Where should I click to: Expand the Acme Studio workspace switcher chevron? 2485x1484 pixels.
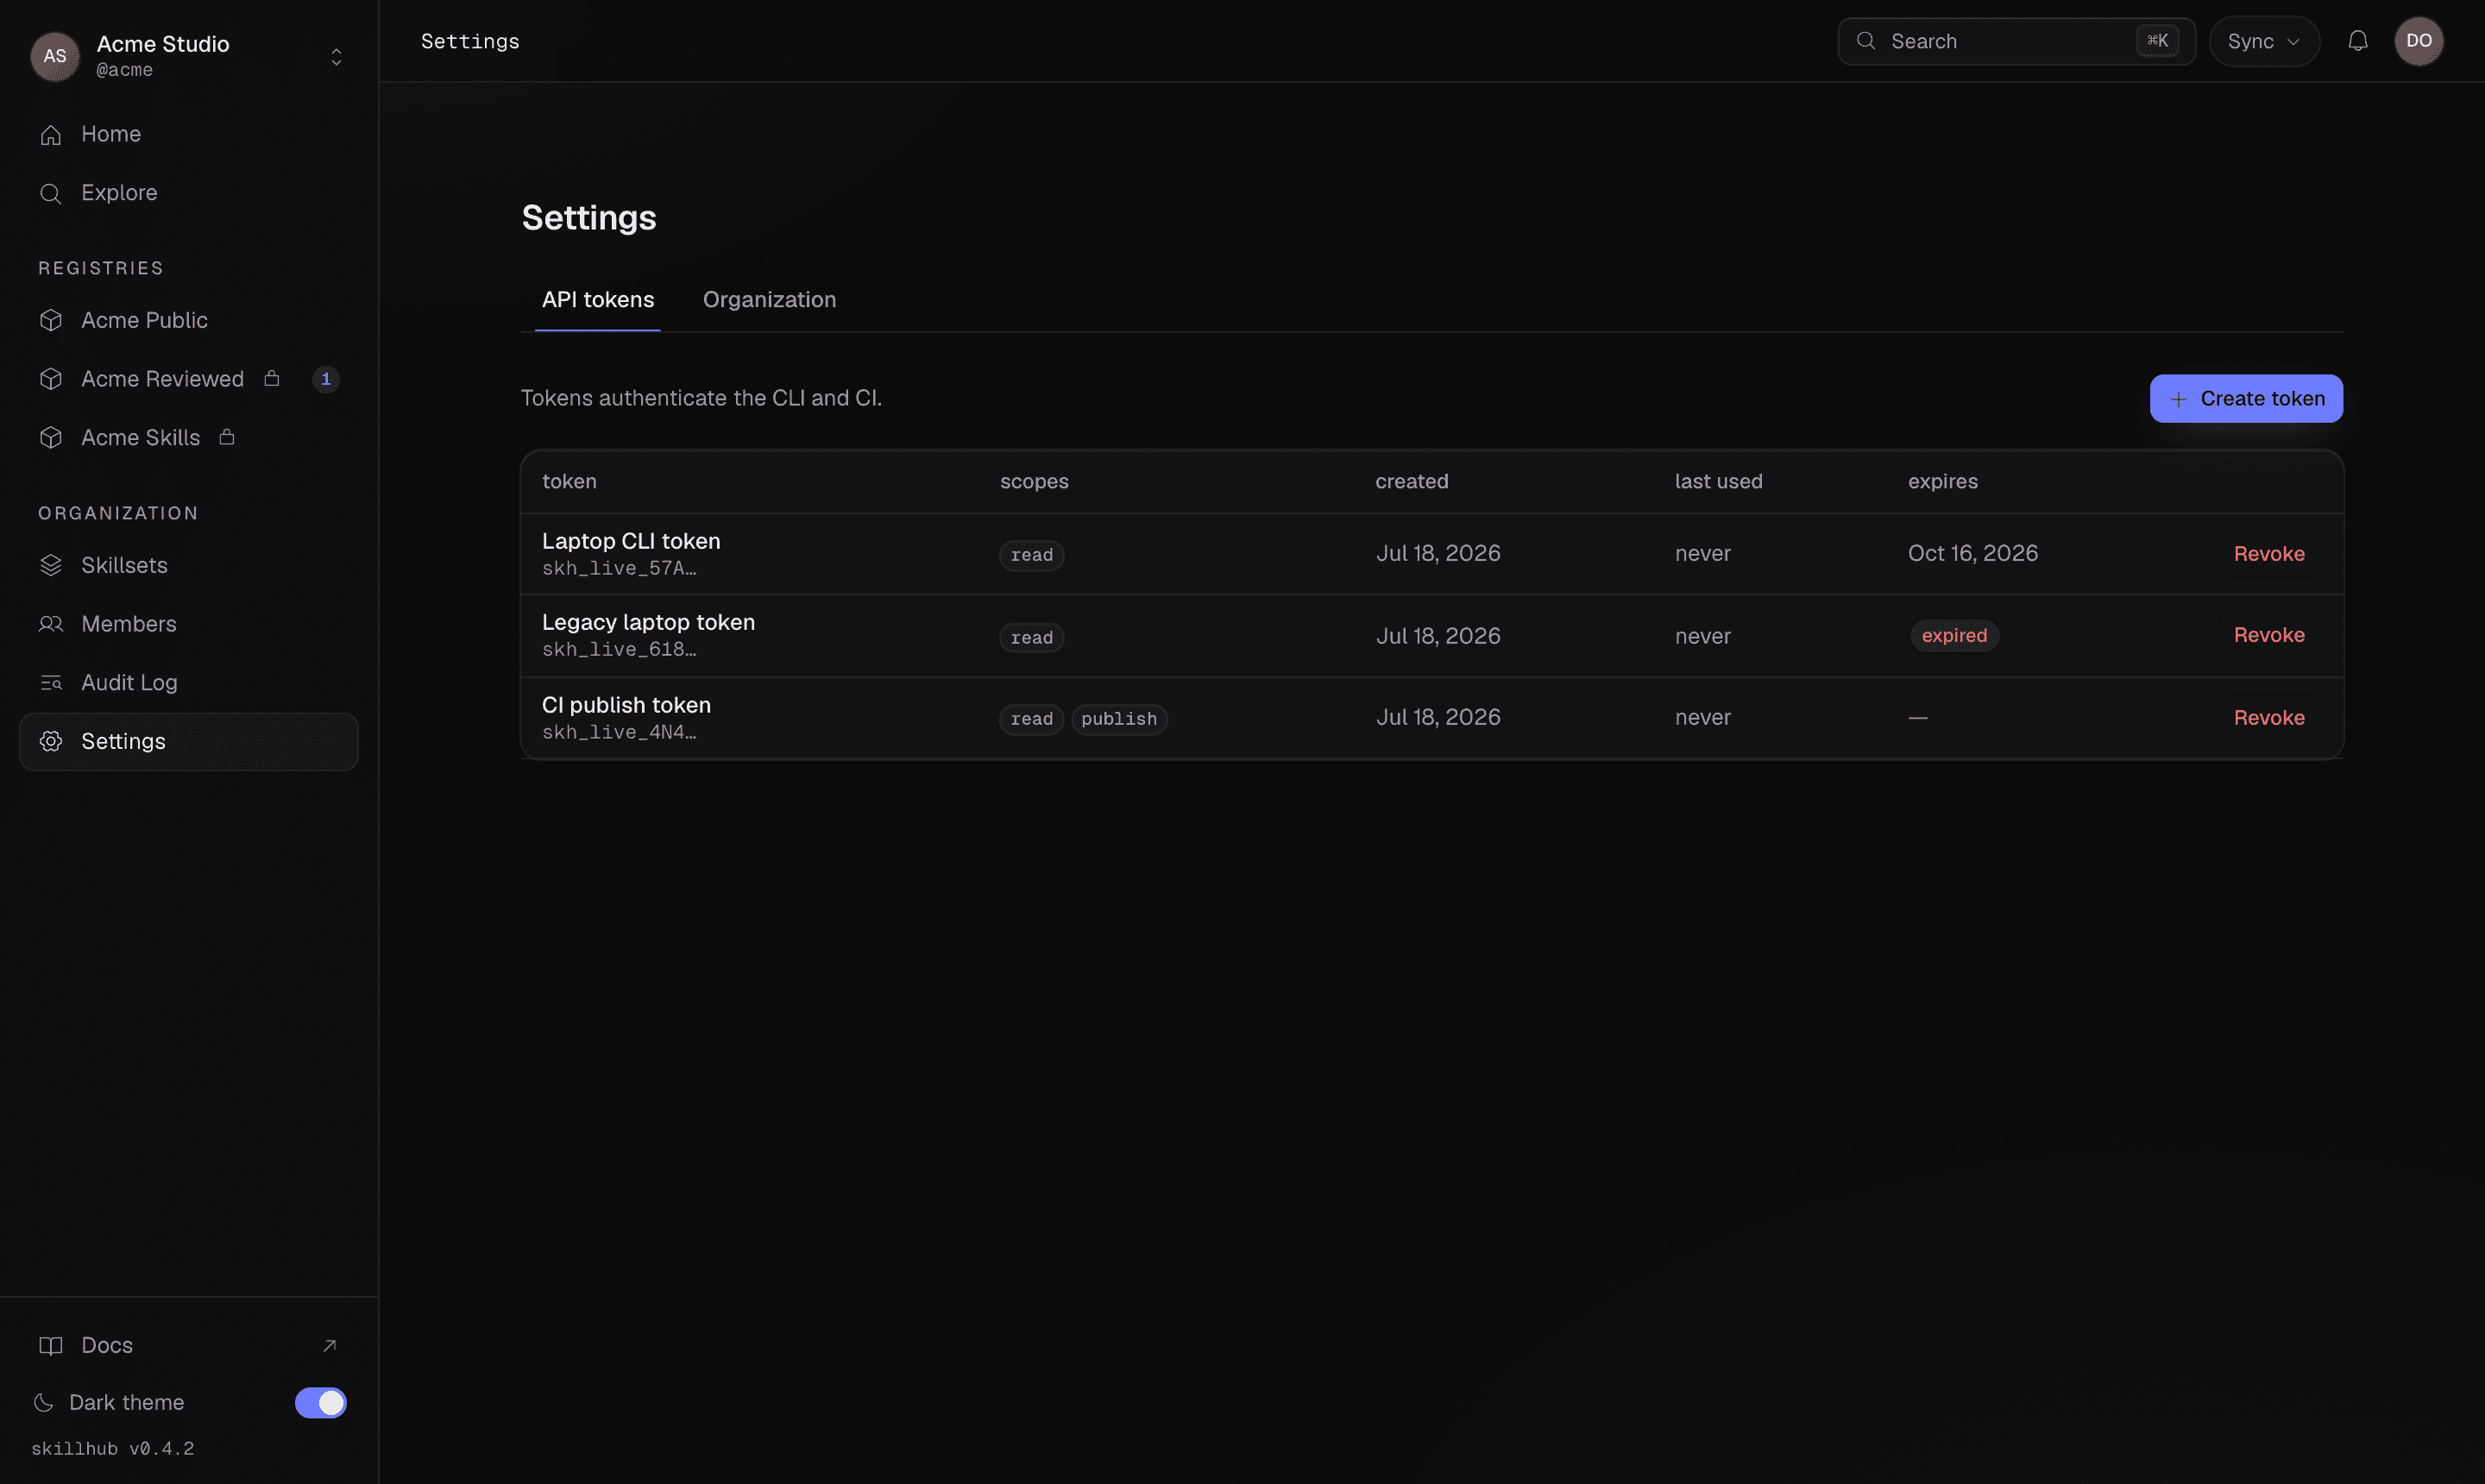[x=337, y=57]
